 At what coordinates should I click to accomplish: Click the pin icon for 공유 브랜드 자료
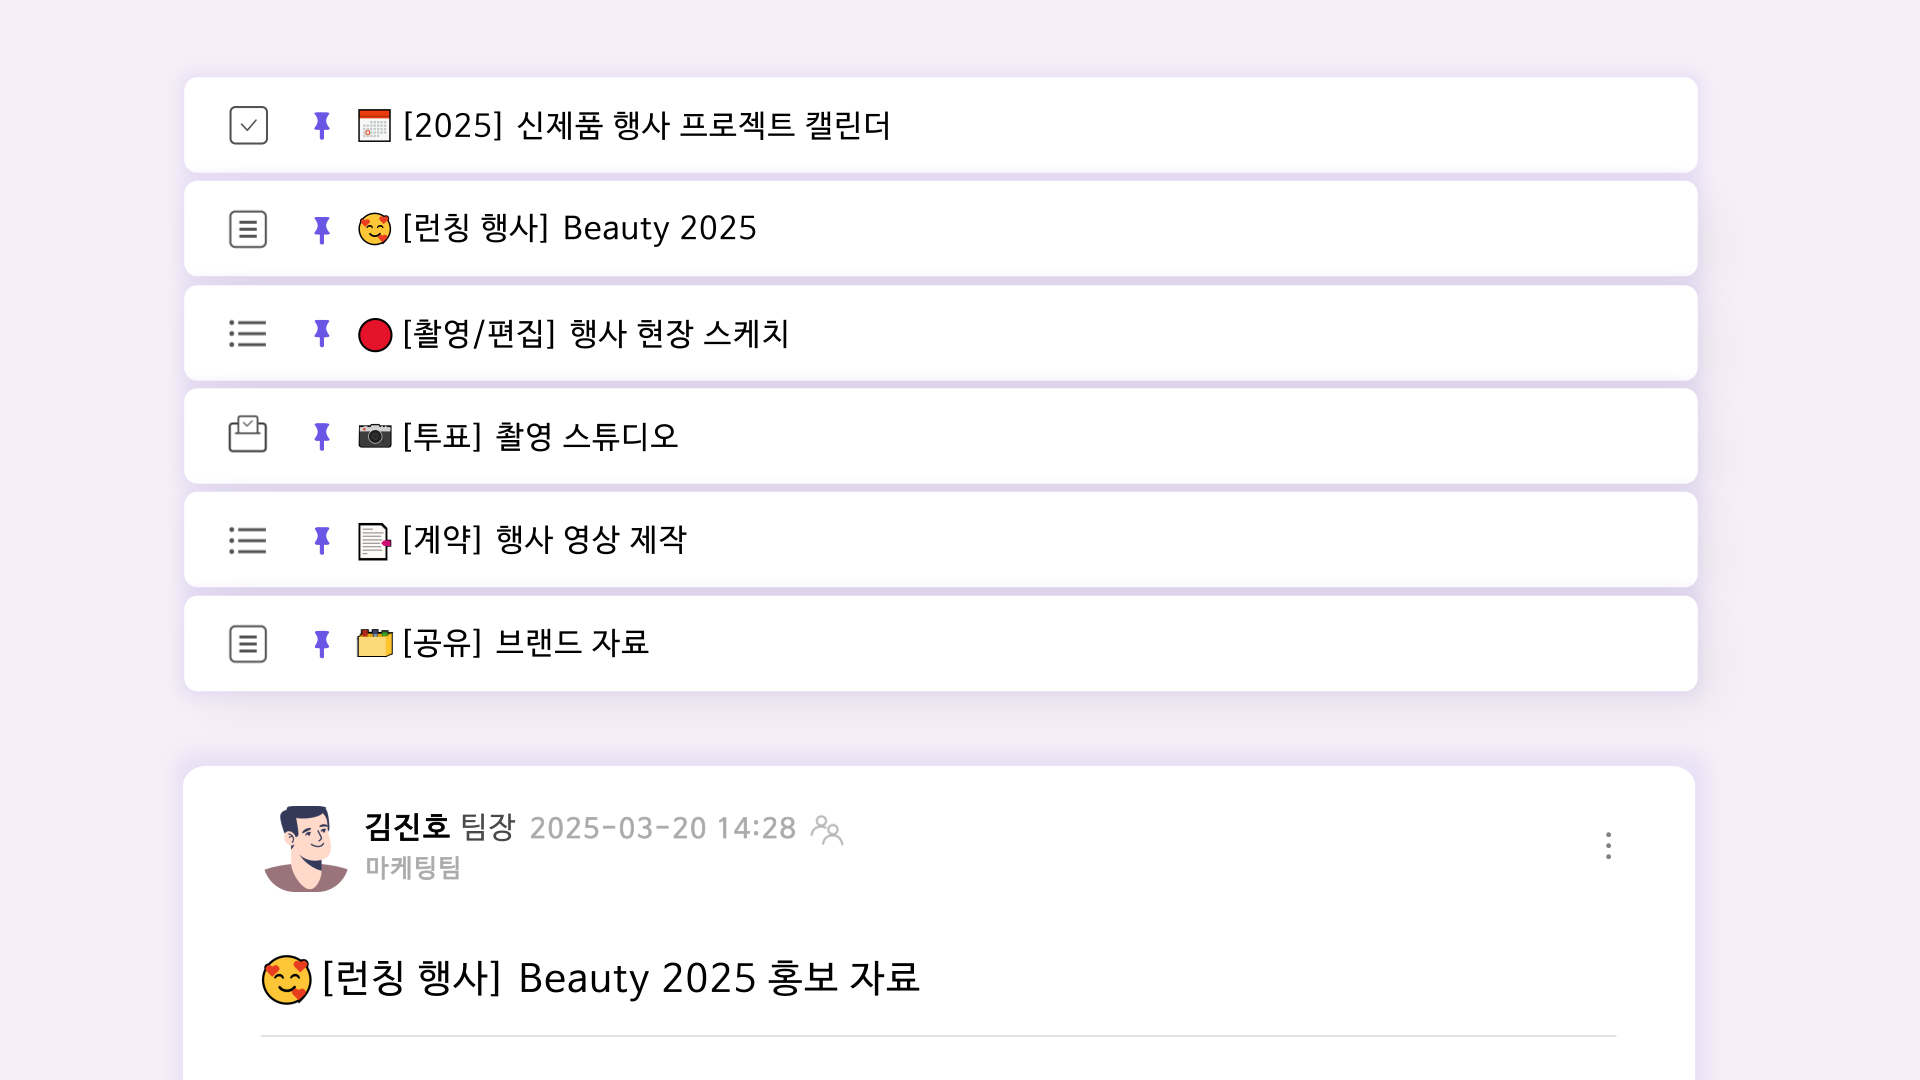[x=321, y=644]
